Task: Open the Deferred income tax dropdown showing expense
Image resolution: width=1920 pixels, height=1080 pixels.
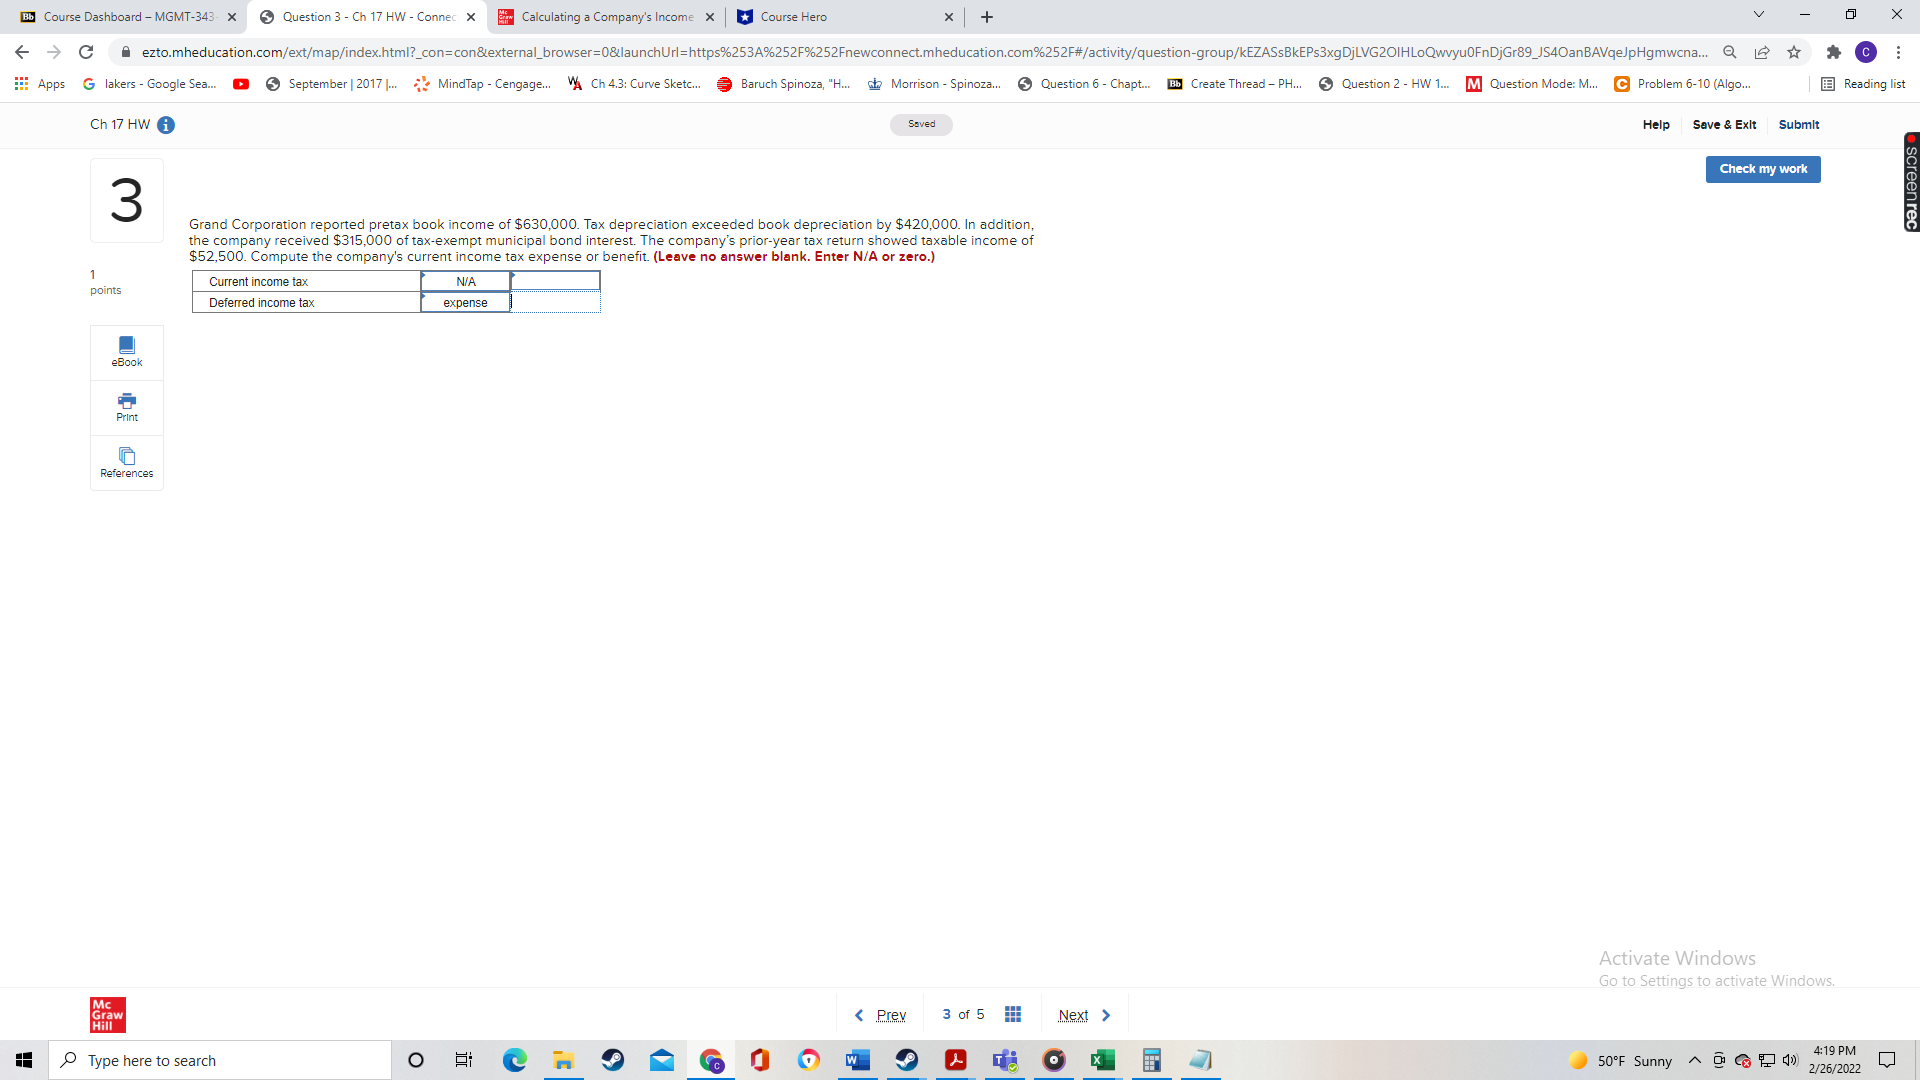Action: pyautogui.click(x=465, y=302)
